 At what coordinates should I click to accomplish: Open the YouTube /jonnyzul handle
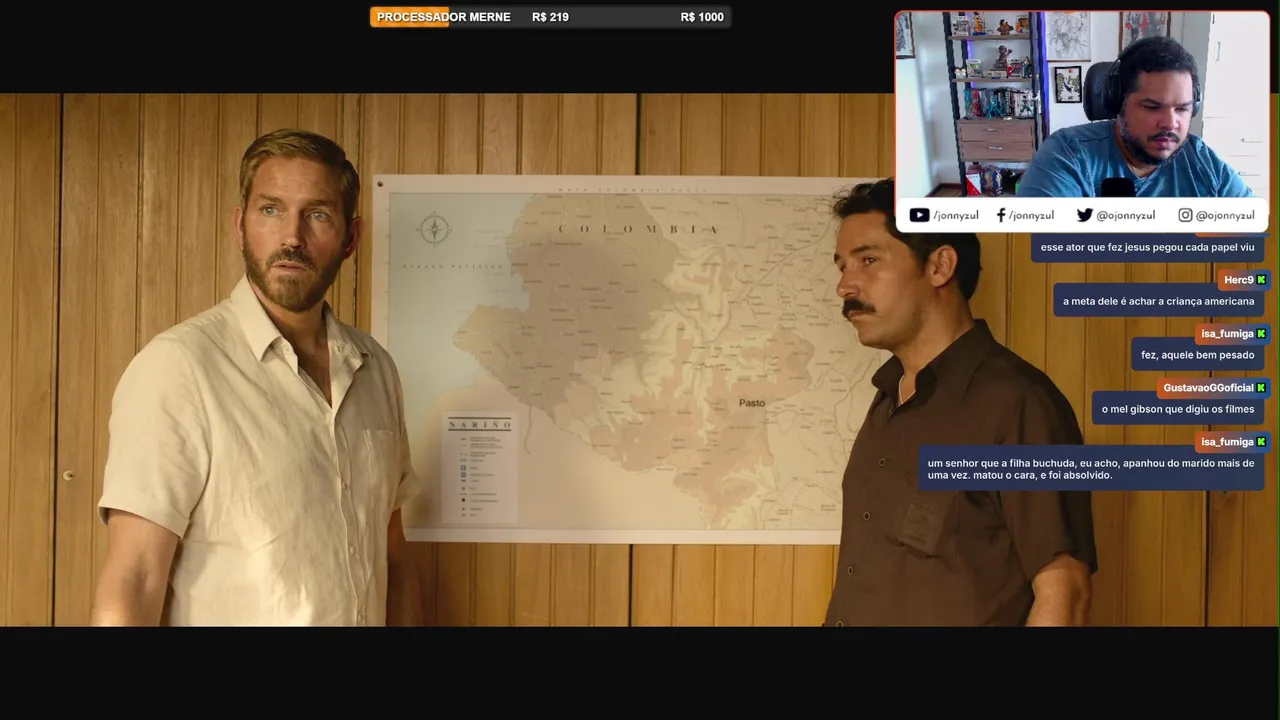tap(956, 215)
